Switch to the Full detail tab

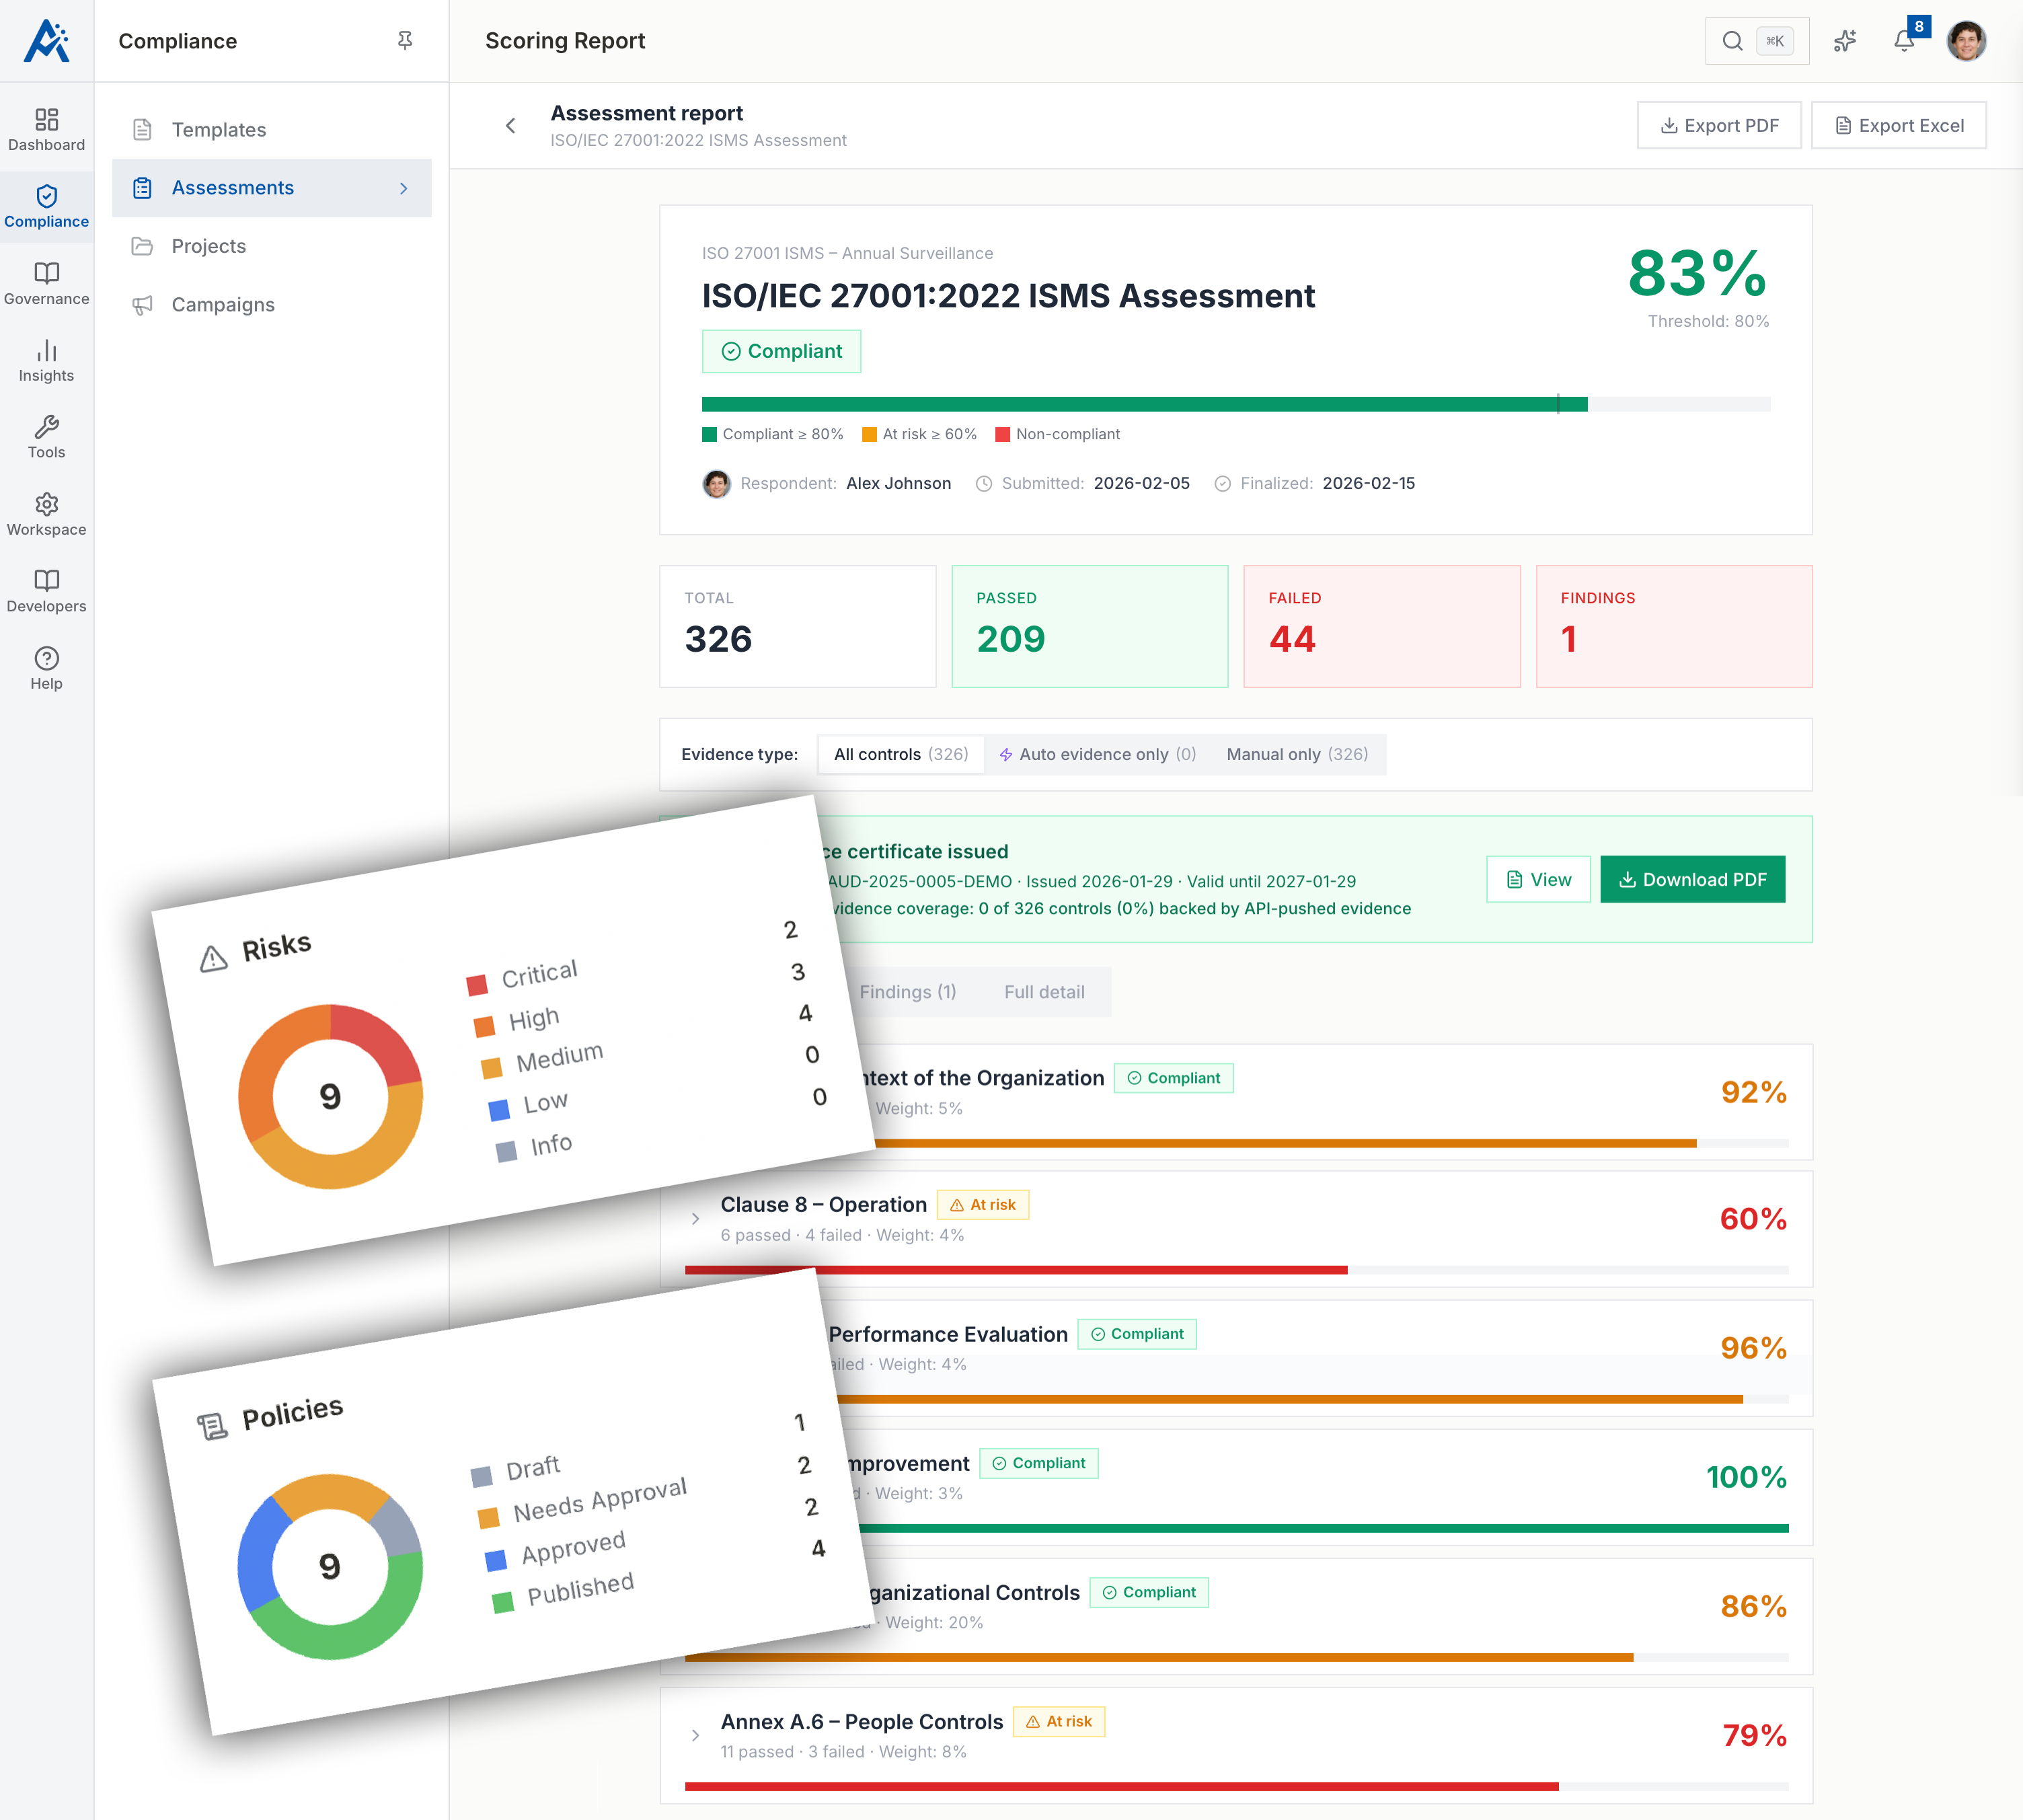pos(1044,992)
